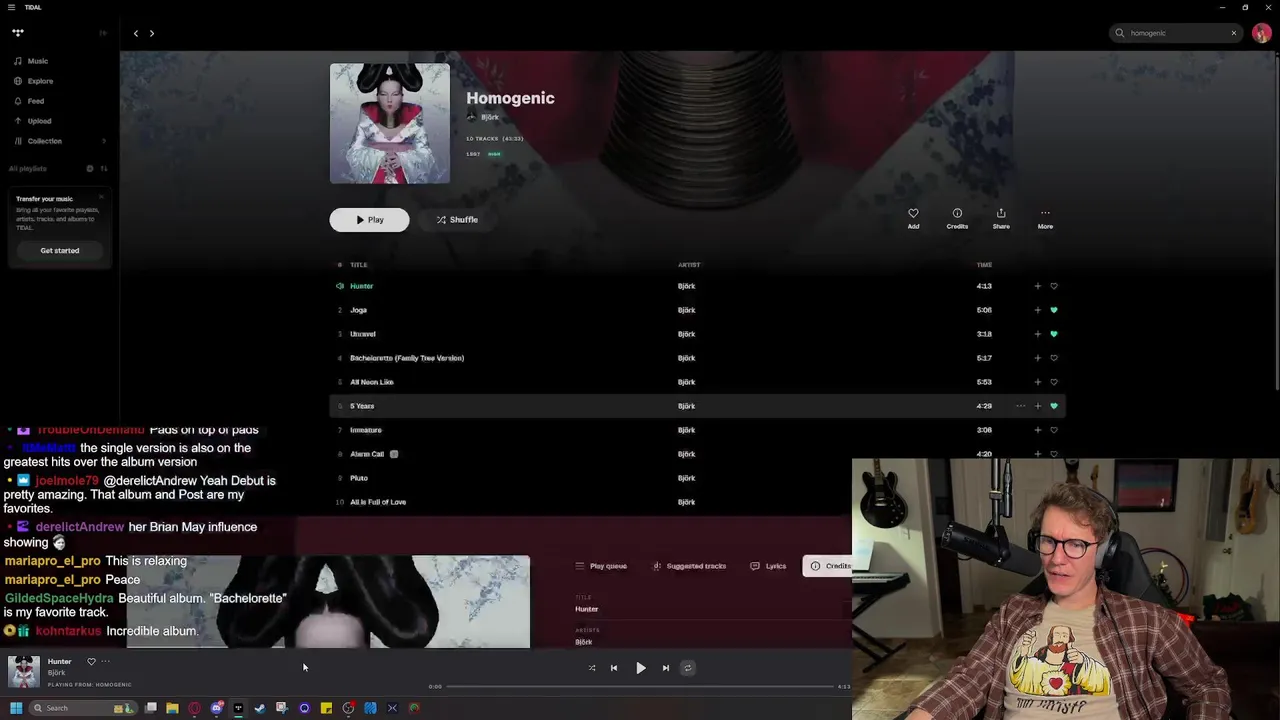Collapse the sidebar with the collapse icon
Image resolution: width=1280 pixels, height=720 pixels.
coord(102,33)
